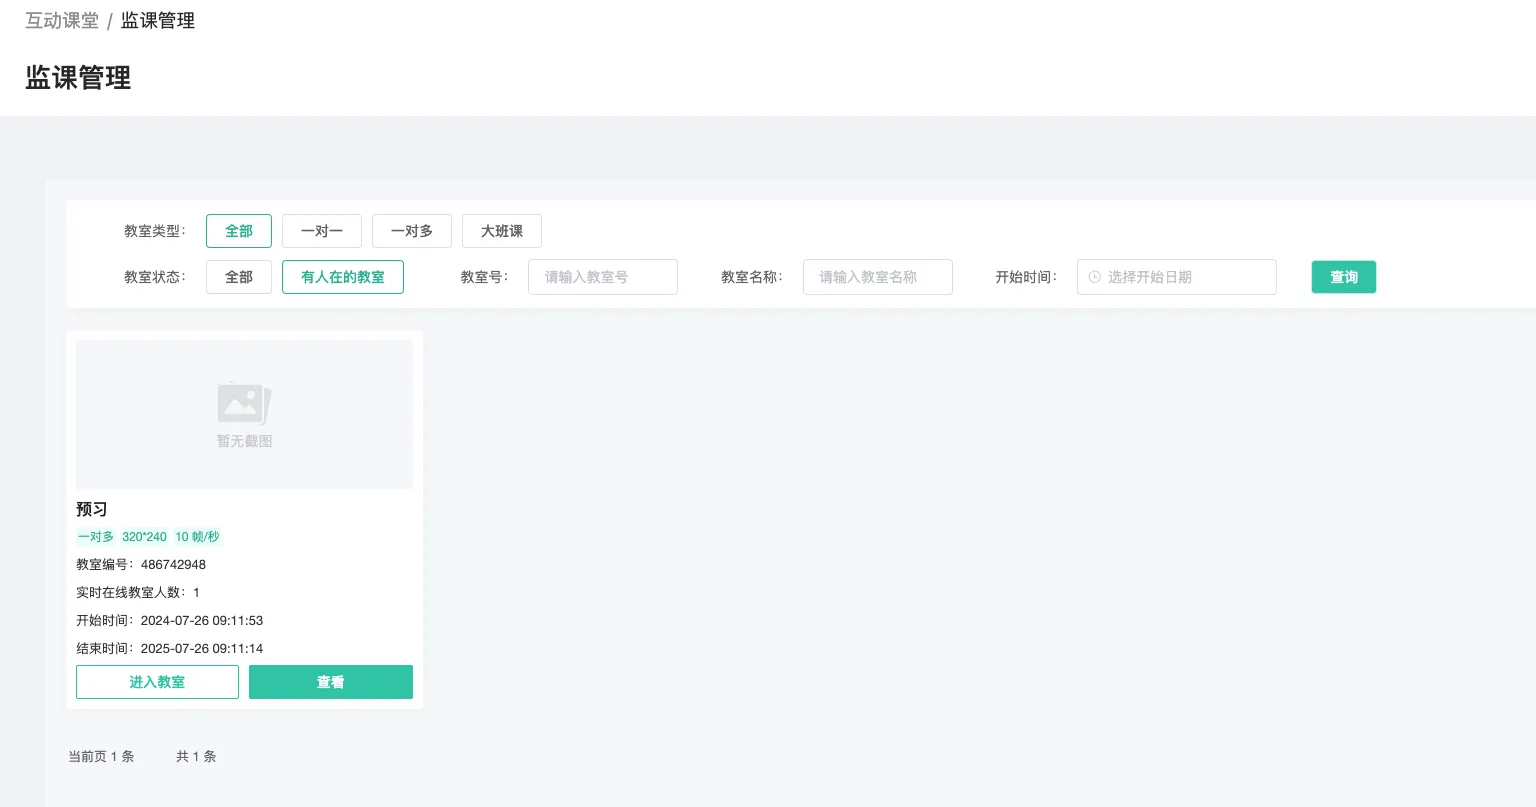Navigate back via 互动课堂 breadcrumb

[x=62, y=20]
